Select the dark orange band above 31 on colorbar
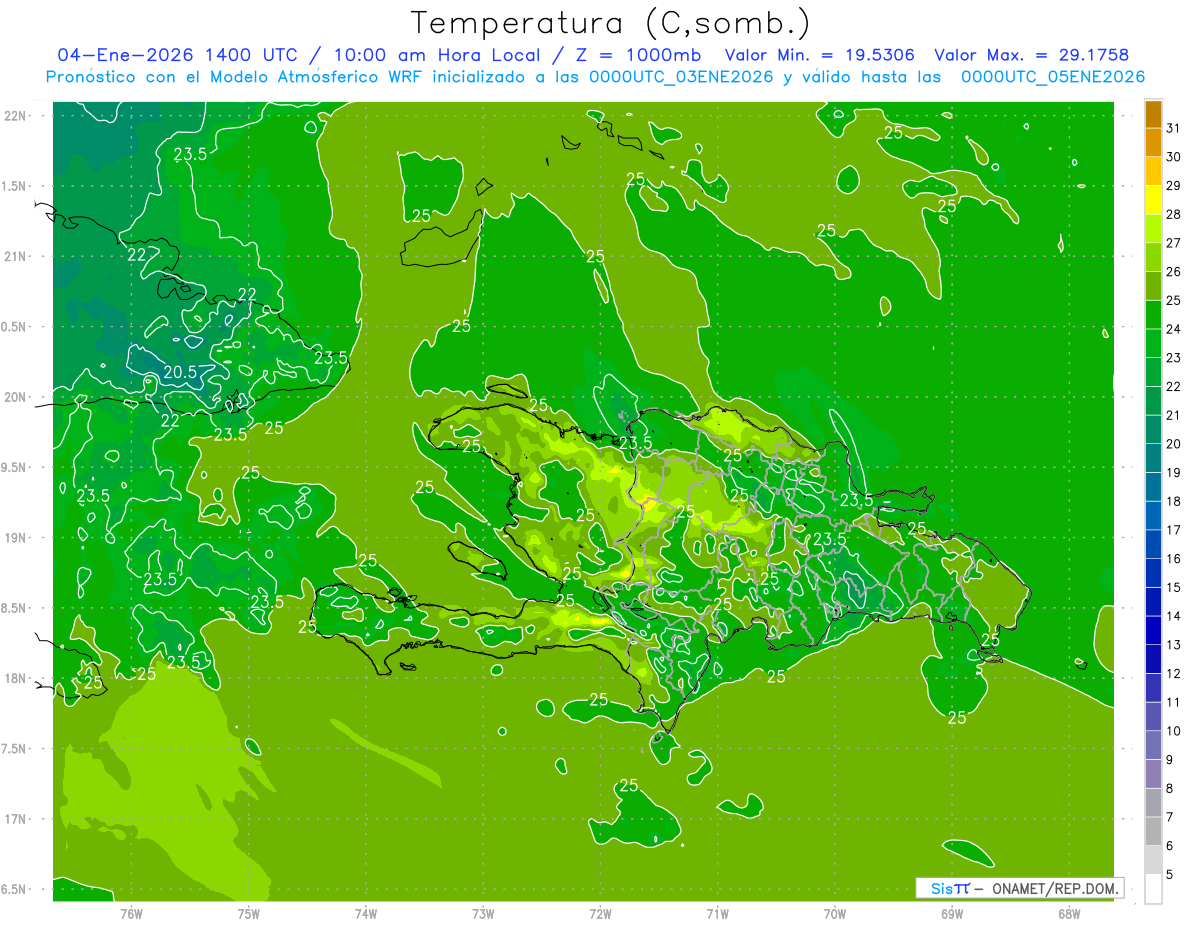Image resolution: width=1200 pixels, height=927 pixels. 1153,114
